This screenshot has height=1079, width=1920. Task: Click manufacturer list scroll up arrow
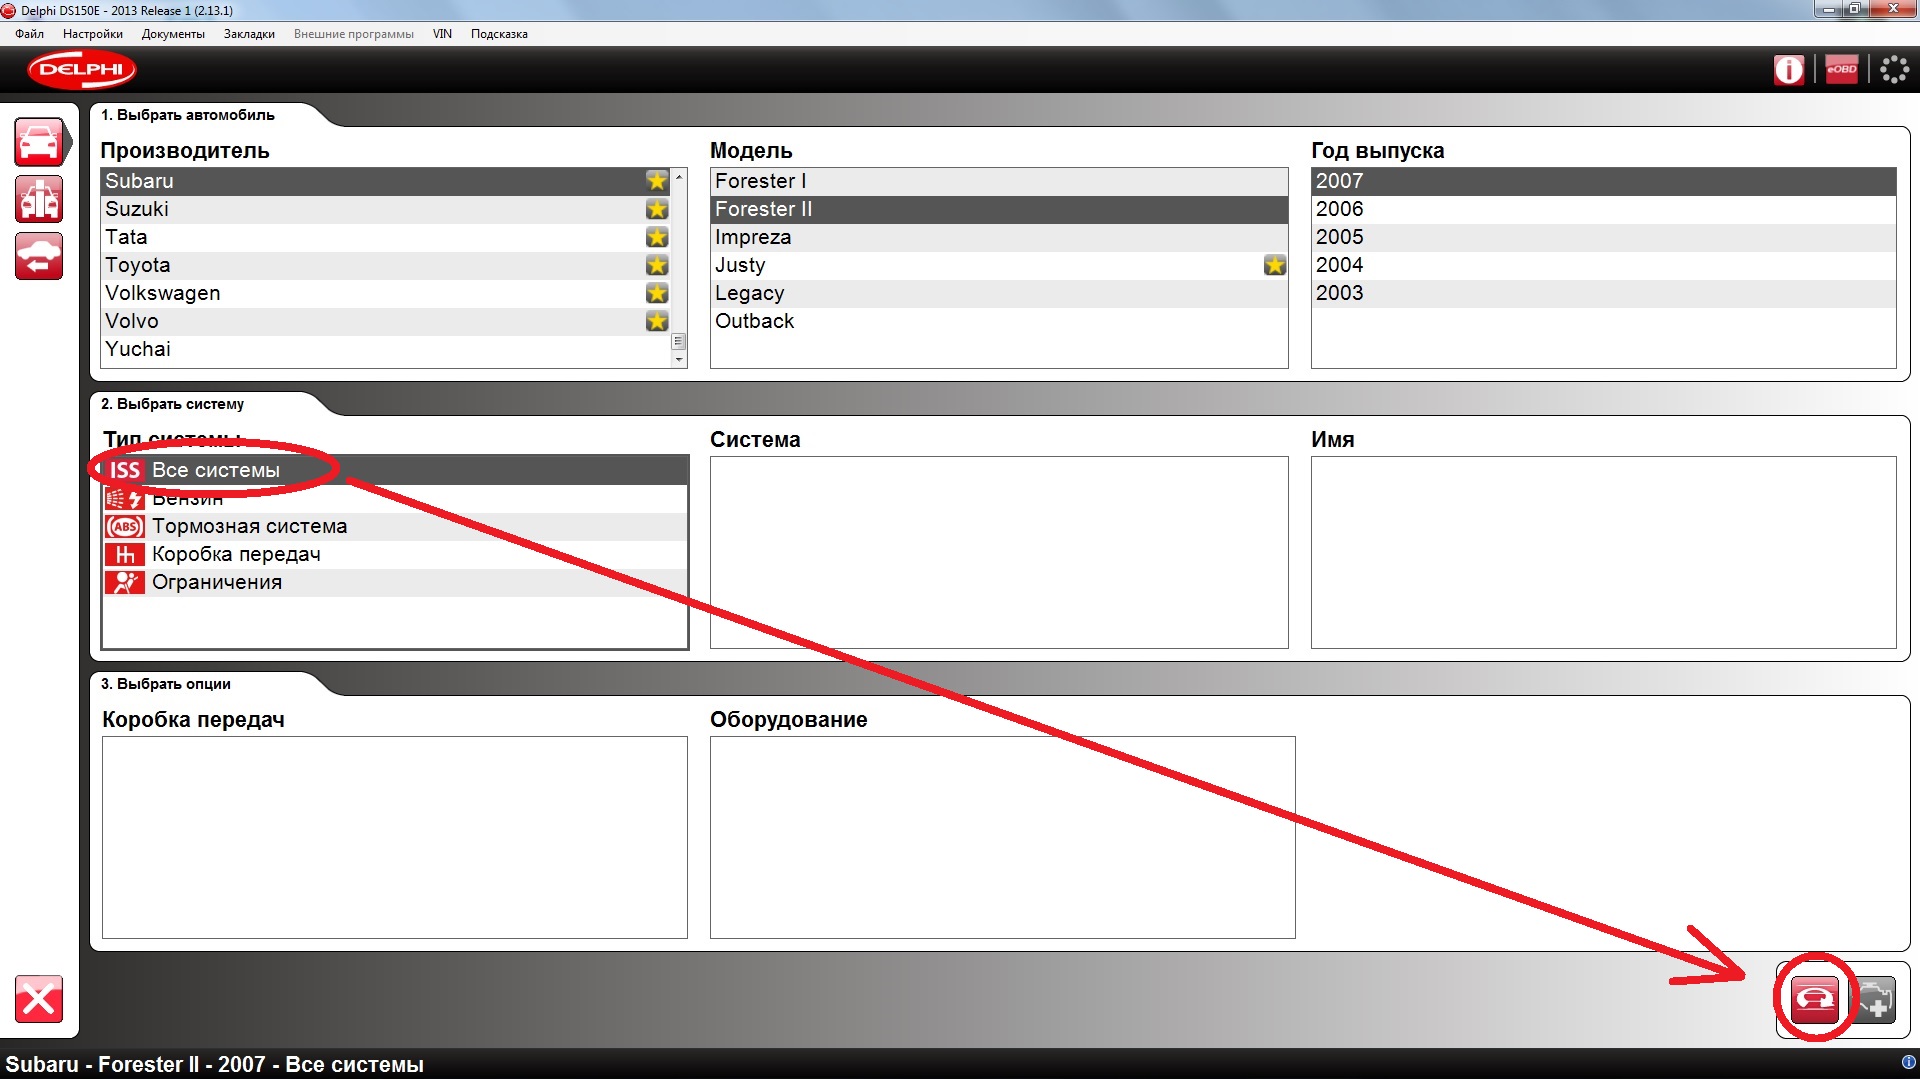pyautogui.click(x=679, y=176)
